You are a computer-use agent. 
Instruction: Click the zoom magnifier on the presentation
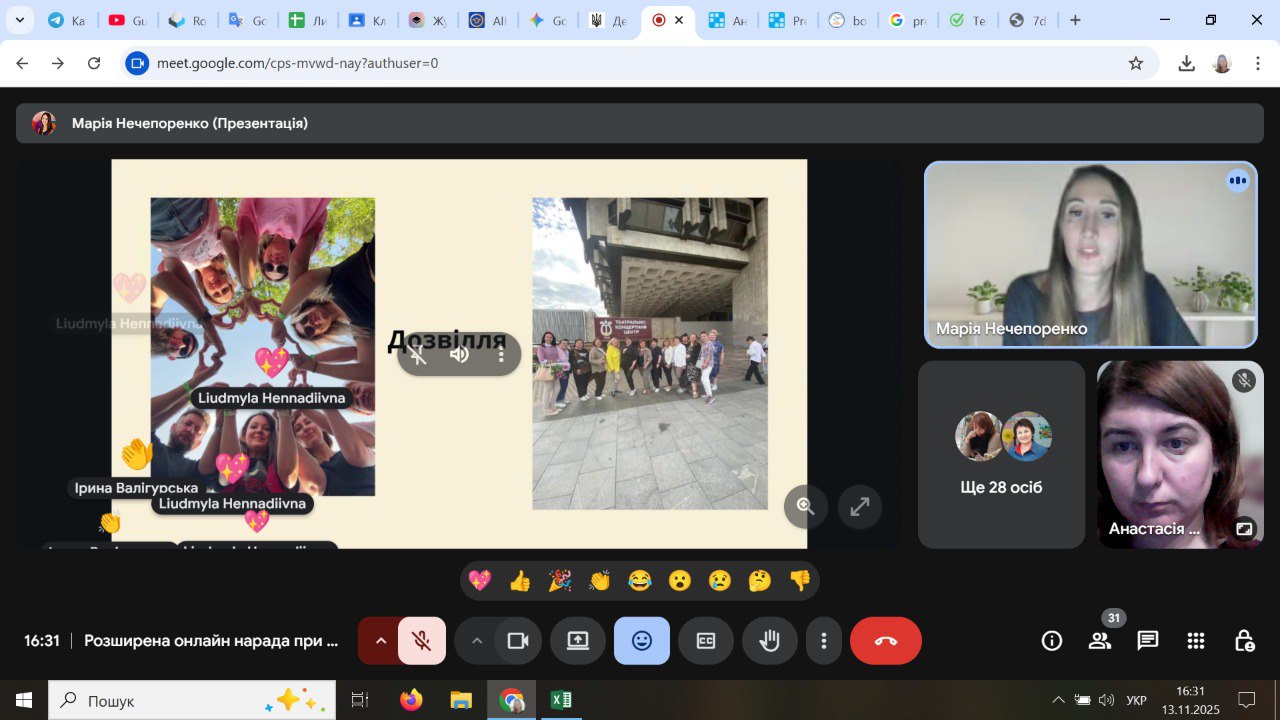click(805, 507)
